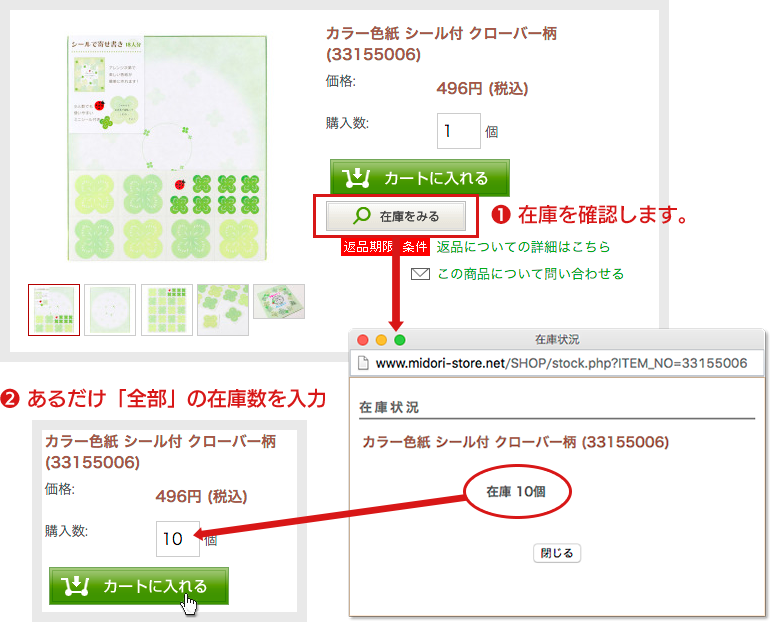The image size is (770, 622).
Task: Click the quantity field showing 1
Action: (x=459, y=131)
